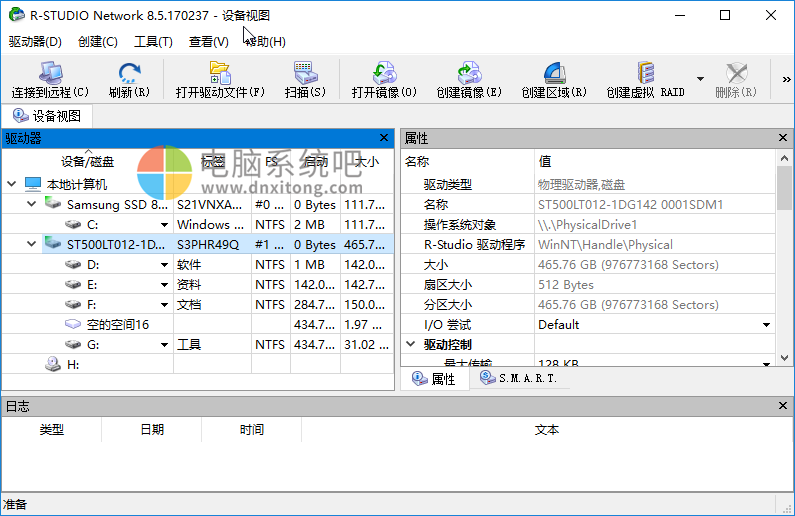The height and width of the screenshot is (516, 795).
Task: Open the View (V) menu
Action: click(x=208, y=42)
